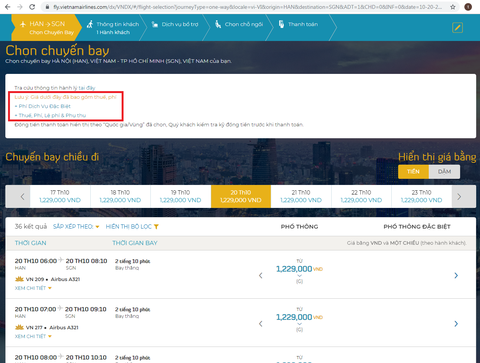The width and height of the screenshot is (480, 363).
Task: Open the Dịch vụ bổ trợ step
Action: tap(175, 24)
